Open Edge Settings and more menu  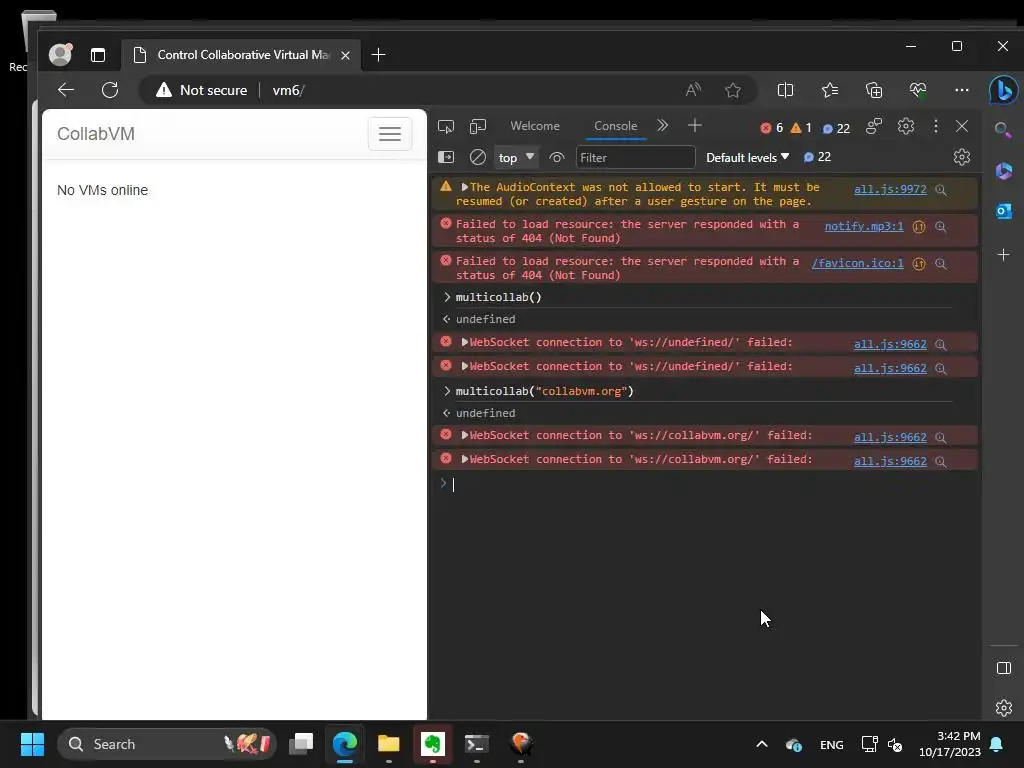[x=961, y=90]
